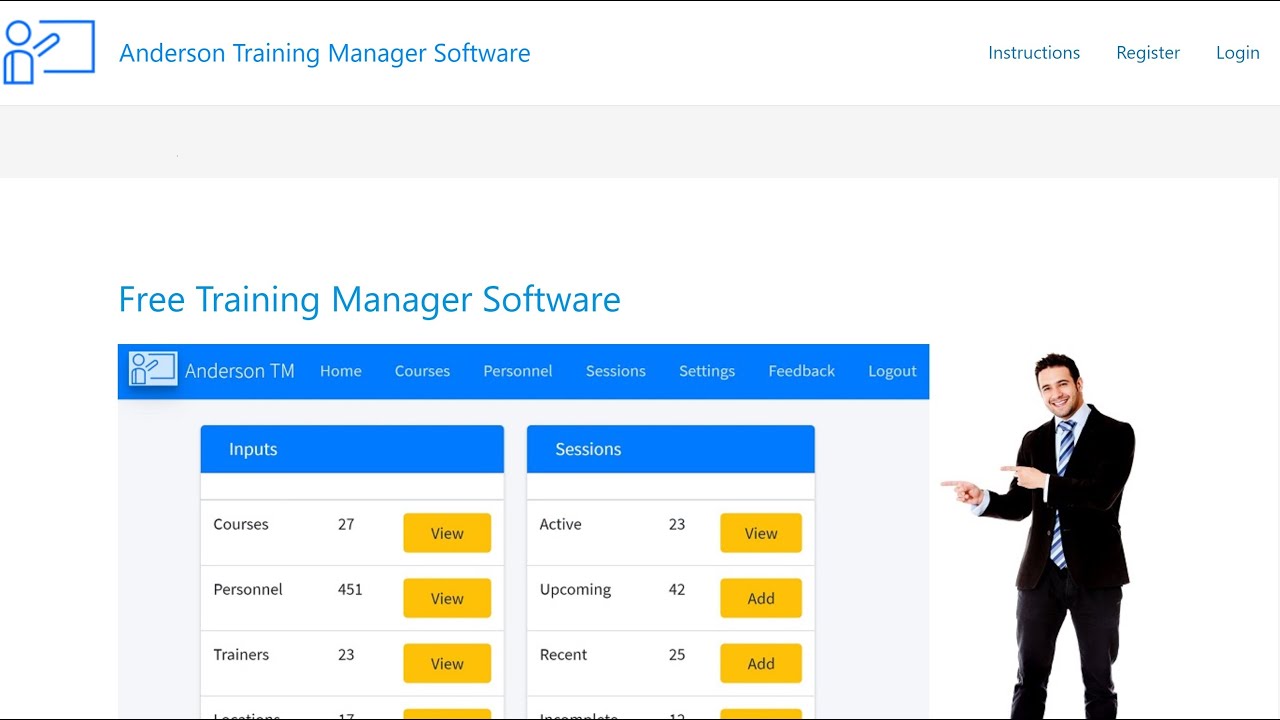Go to the Register page
This screenshot has width=1280, height=720.
point(1148,53)
